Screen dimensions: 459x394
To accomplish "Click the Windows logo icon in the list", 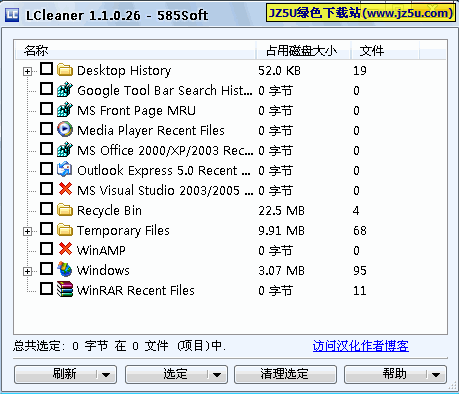I will click(x=65, y=269).
